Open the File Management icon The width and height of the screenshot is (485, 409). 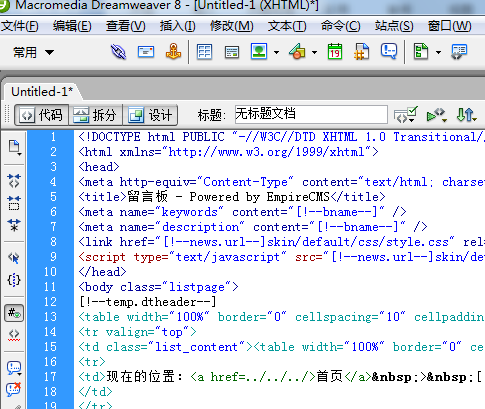pyautogui.click(x=466, y=115)
